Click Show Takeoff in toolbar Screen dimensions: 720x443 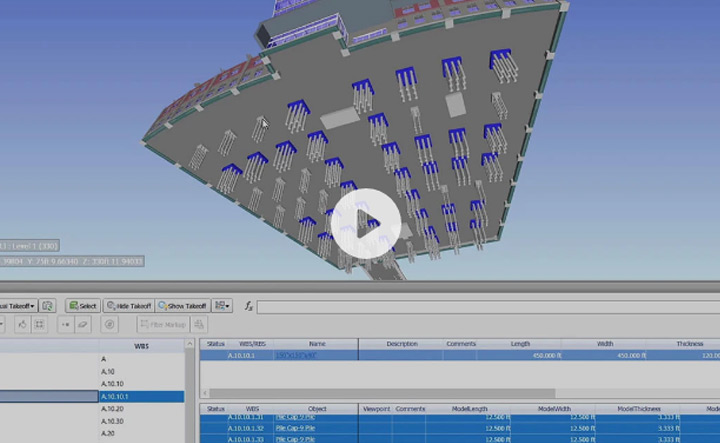point(182,305)
